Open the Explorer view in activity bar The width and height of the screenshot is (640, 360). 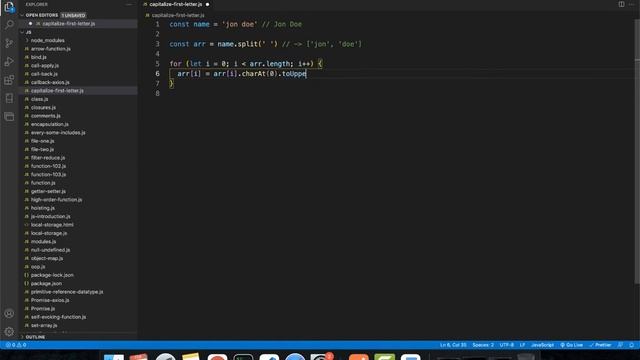click(x=9, y=7)
